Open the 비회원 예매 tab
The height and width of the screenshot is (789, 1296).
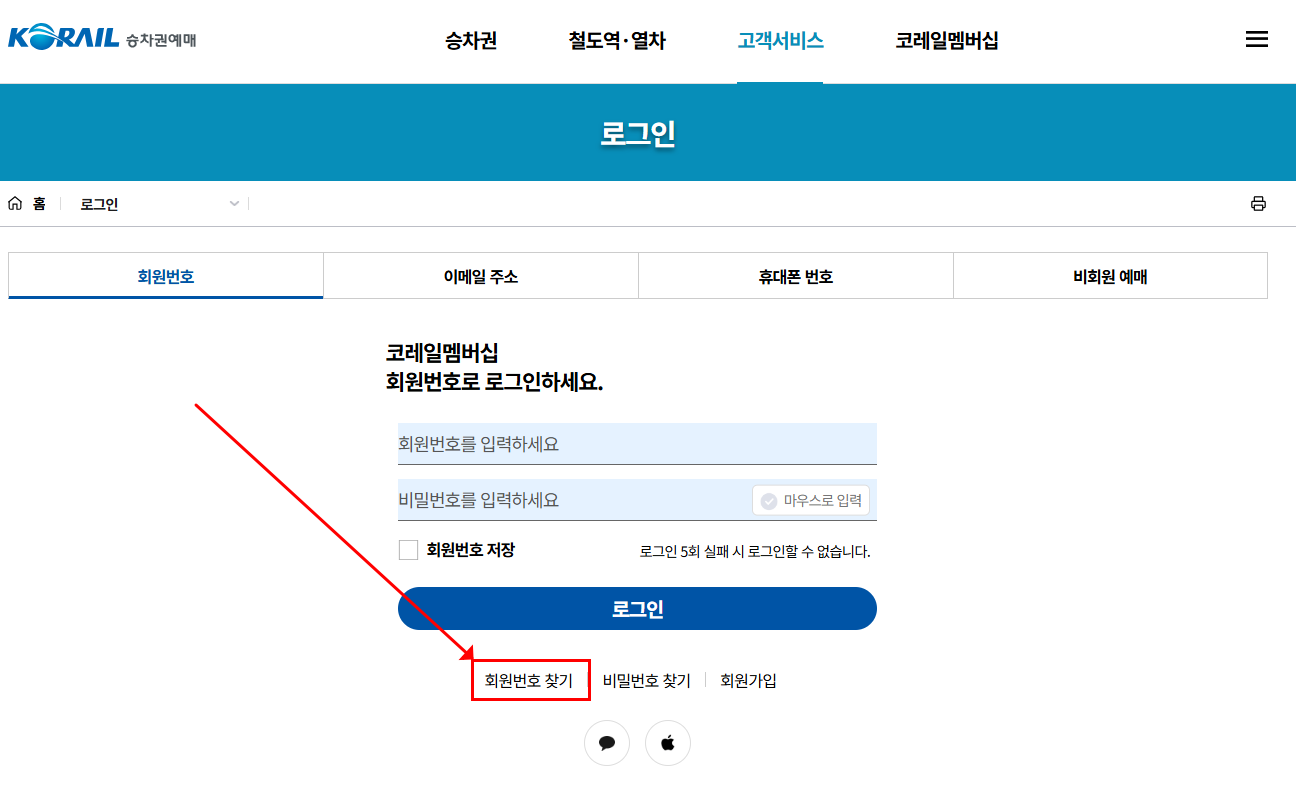coord(1110,275)
